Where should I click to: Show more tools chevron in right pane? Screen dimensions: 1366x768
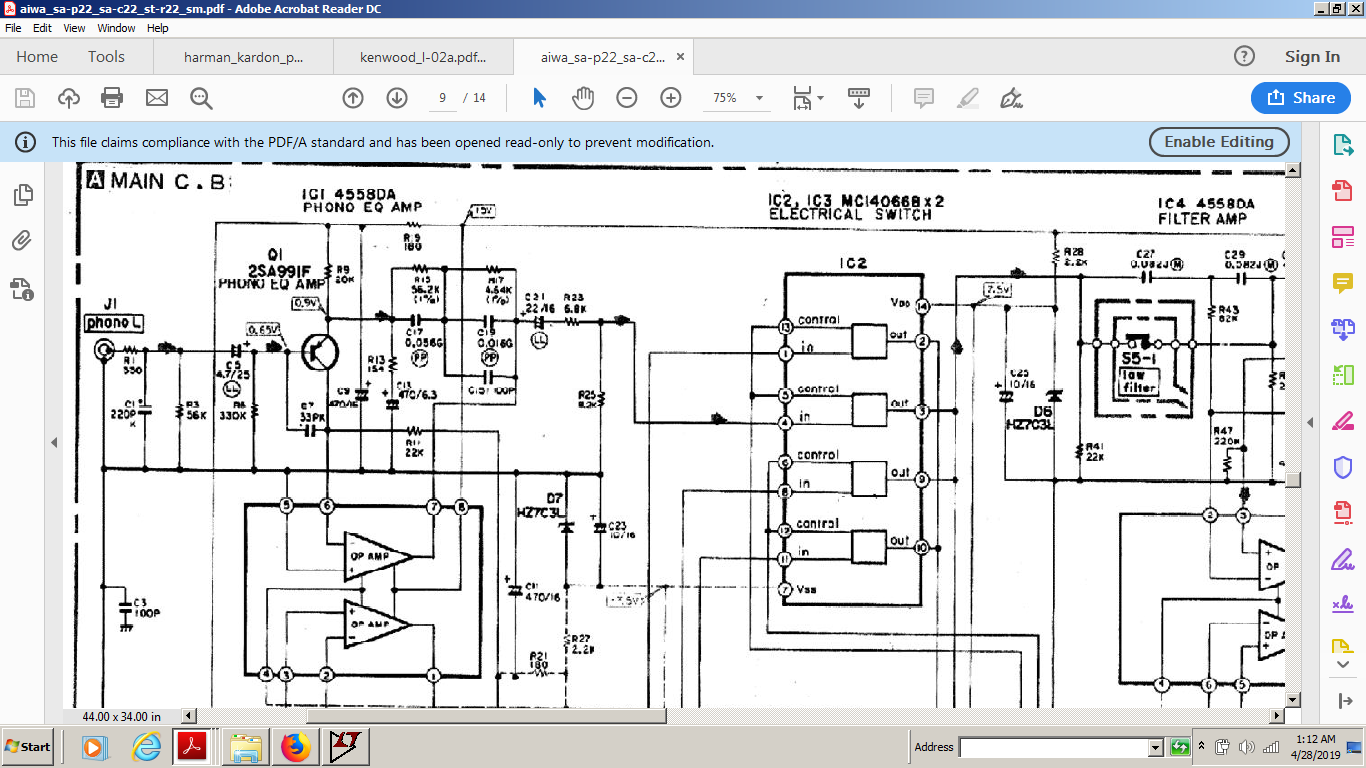1342,664
